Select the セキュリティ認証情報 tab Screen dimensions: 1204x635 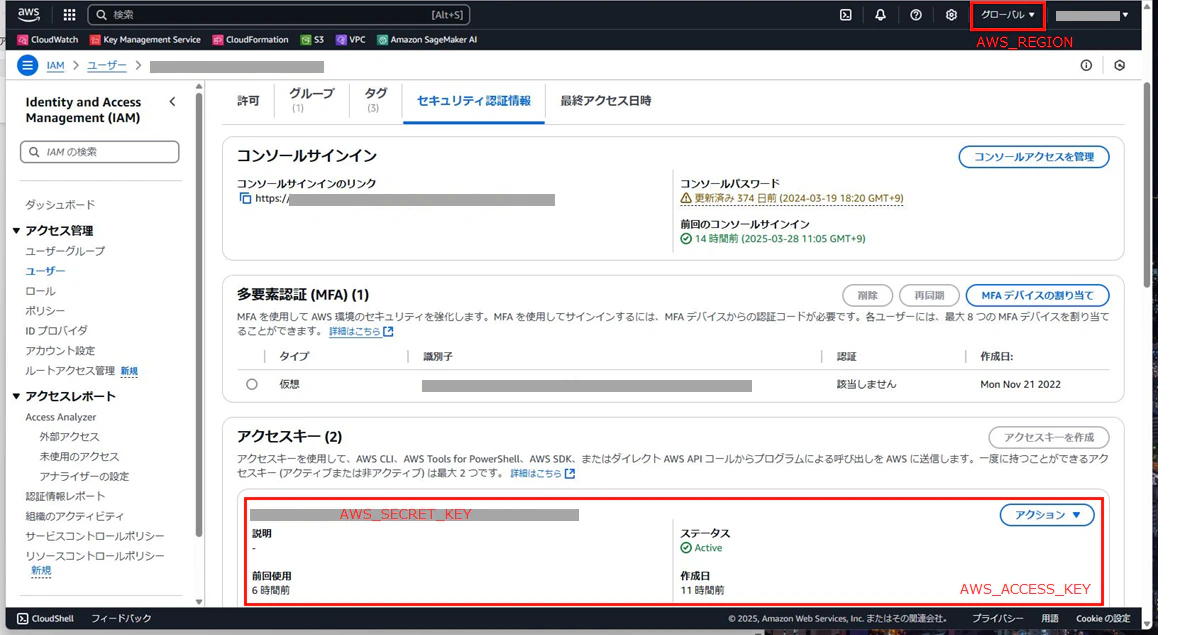tap(474, 101)
